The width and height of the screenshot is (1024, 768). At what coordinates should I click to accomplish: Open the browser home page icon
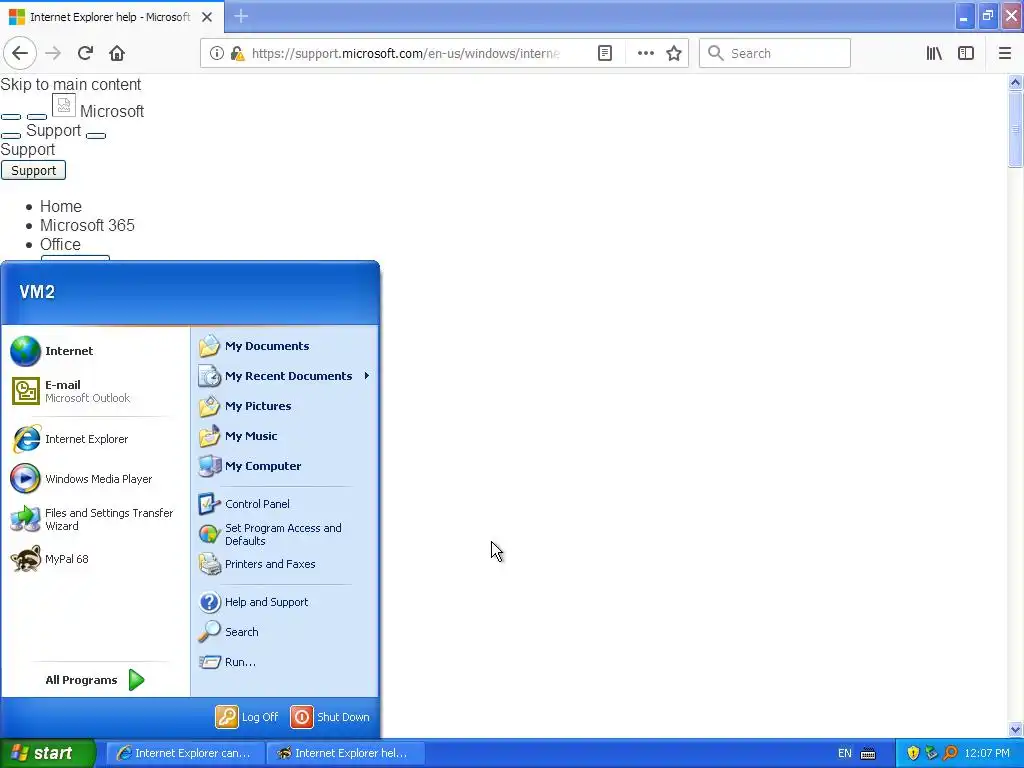coord(117,53)
